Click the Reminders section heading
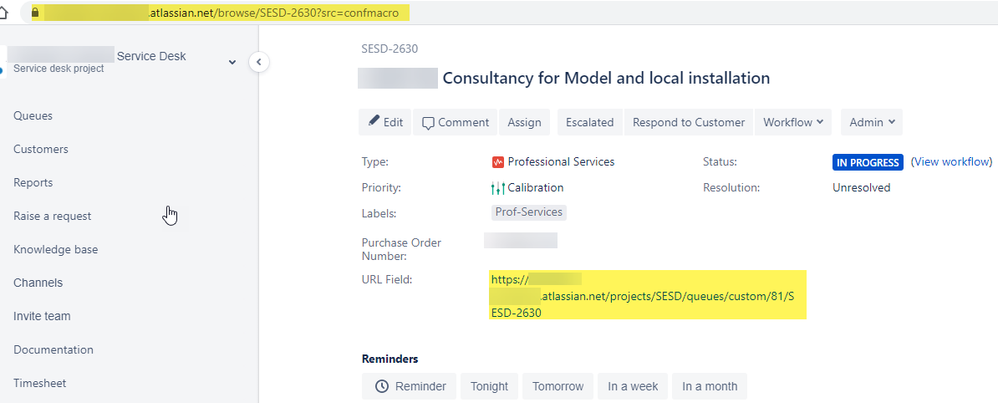The image size is (998, 403). click(x=390, y=358)
